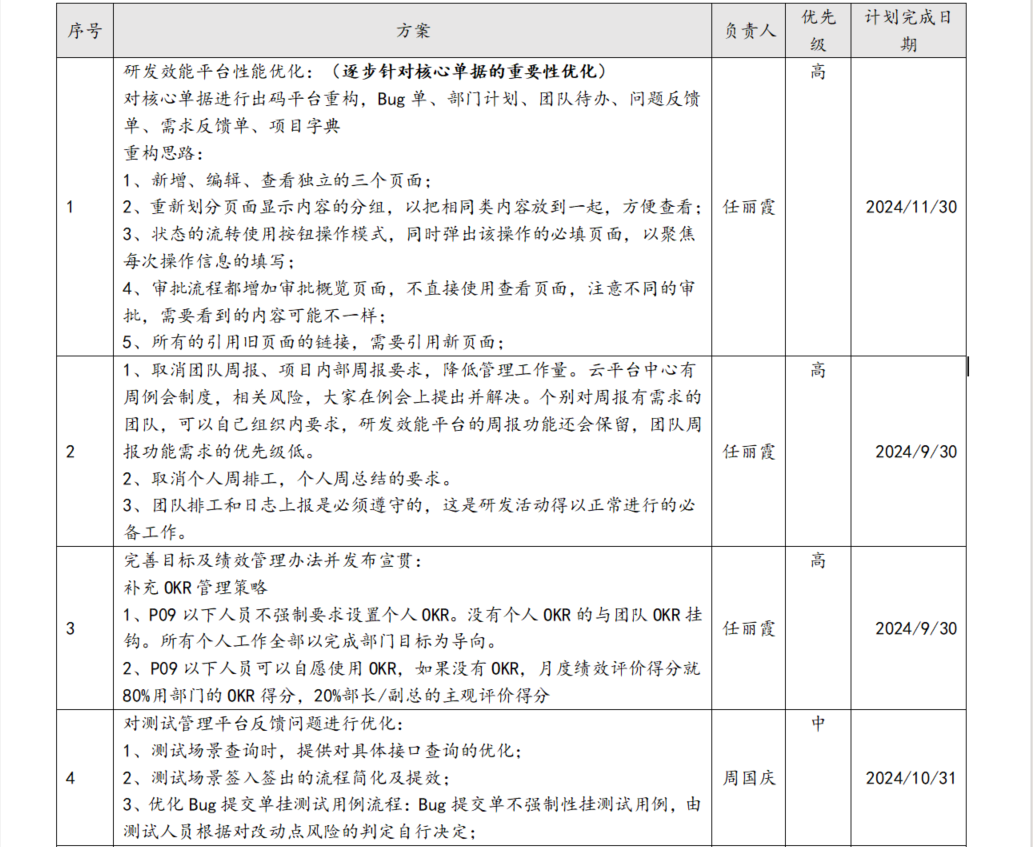Click the 方案 column header cell

click(x=412, y=30)
